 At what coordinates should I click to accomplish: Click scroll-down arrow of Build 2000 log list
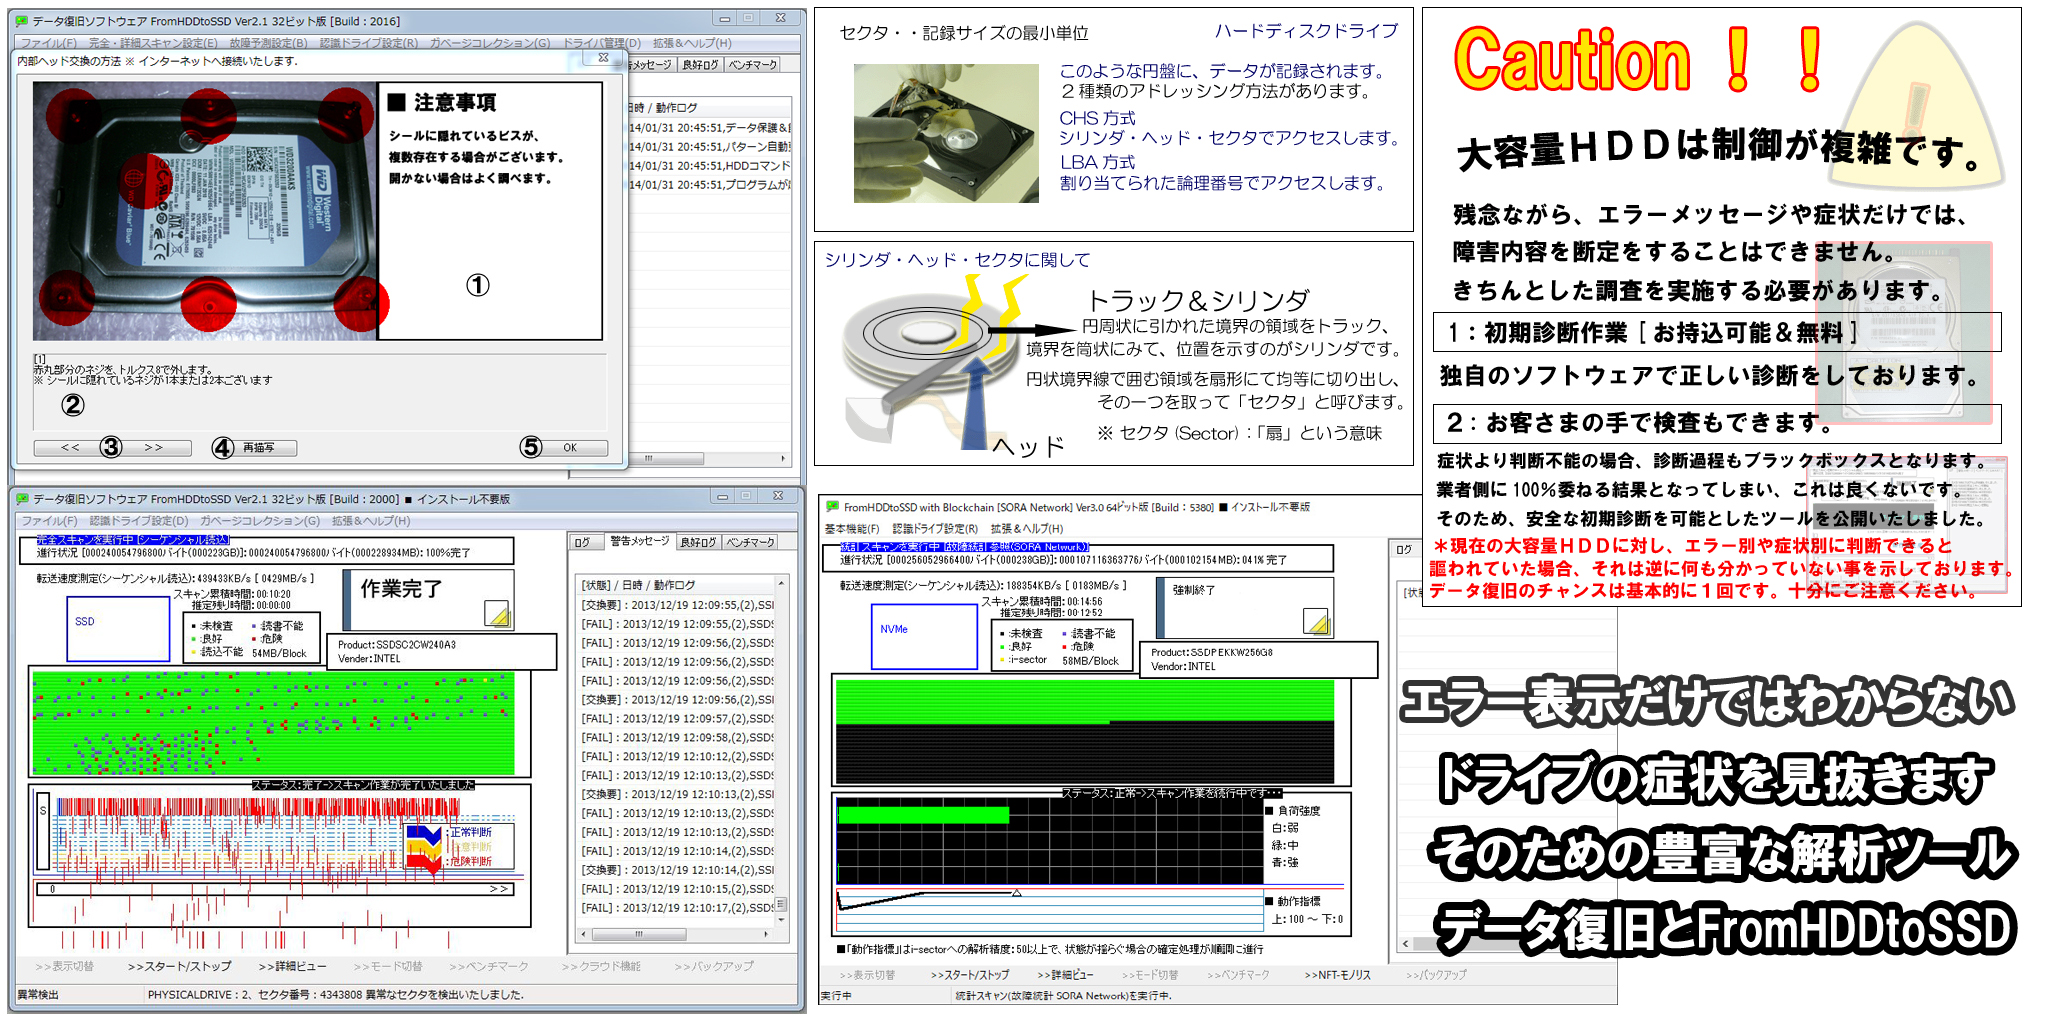(x=781, y=920)
